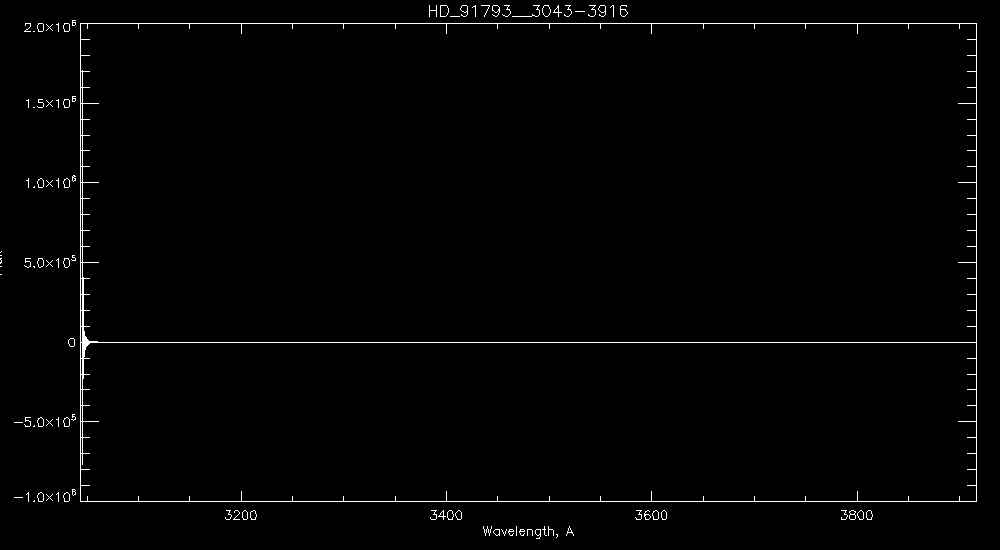This screenshot has height=550, width=1000.
Task: Click the 3400 wavelength tick label
Action: coord(446,515)
